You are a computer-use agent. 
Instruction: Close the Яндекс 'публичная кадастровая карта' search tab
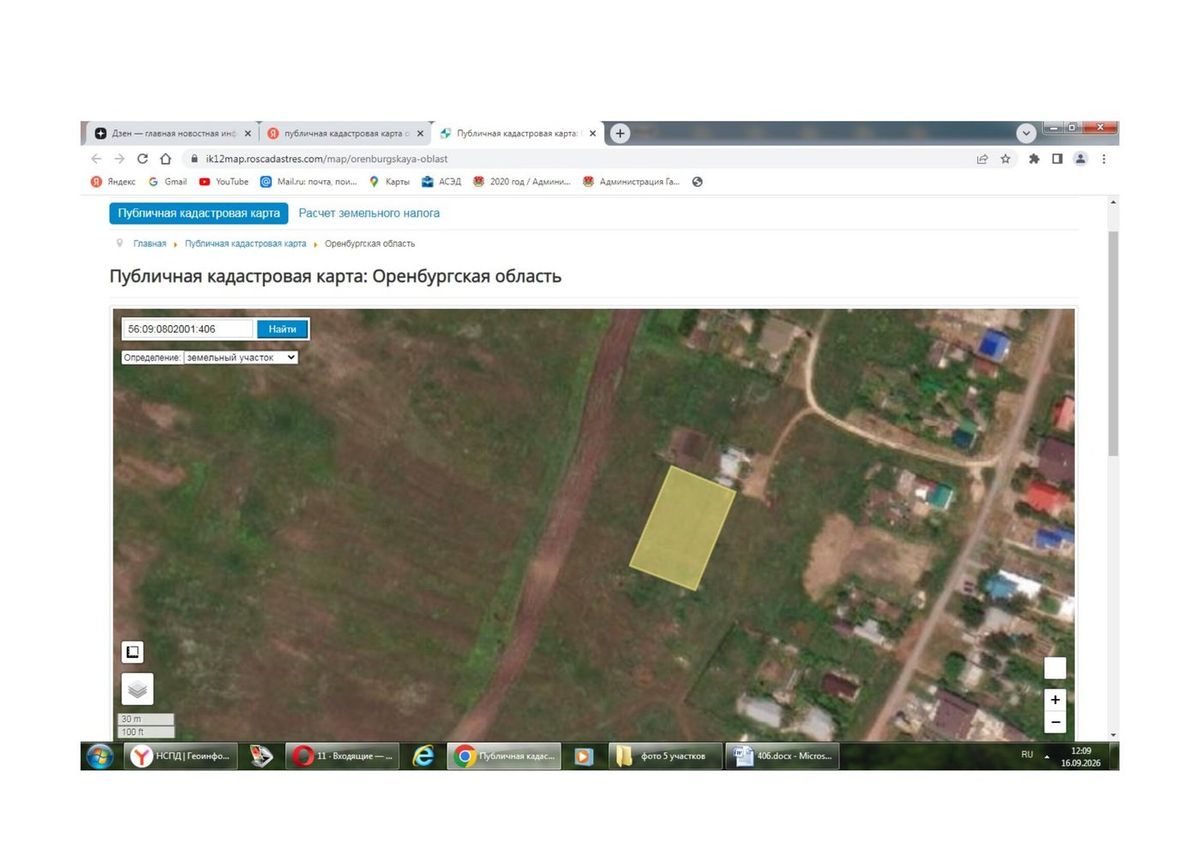pos(420,133)
